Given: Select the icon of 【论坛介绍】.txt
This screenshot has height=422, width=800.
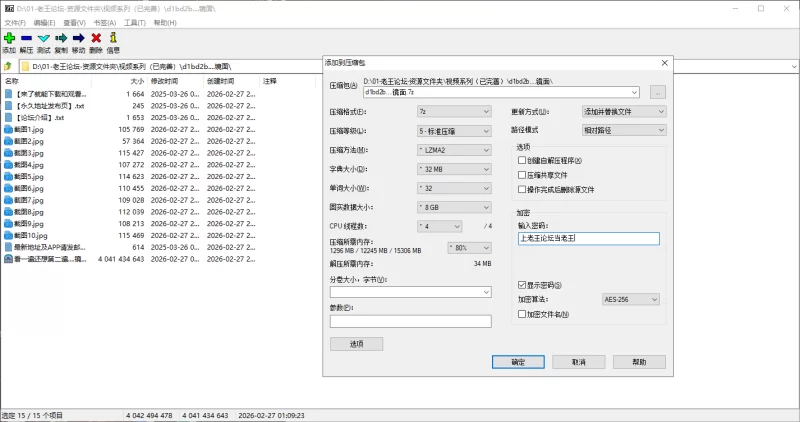Looking at the screenshot, I should 8,117.
